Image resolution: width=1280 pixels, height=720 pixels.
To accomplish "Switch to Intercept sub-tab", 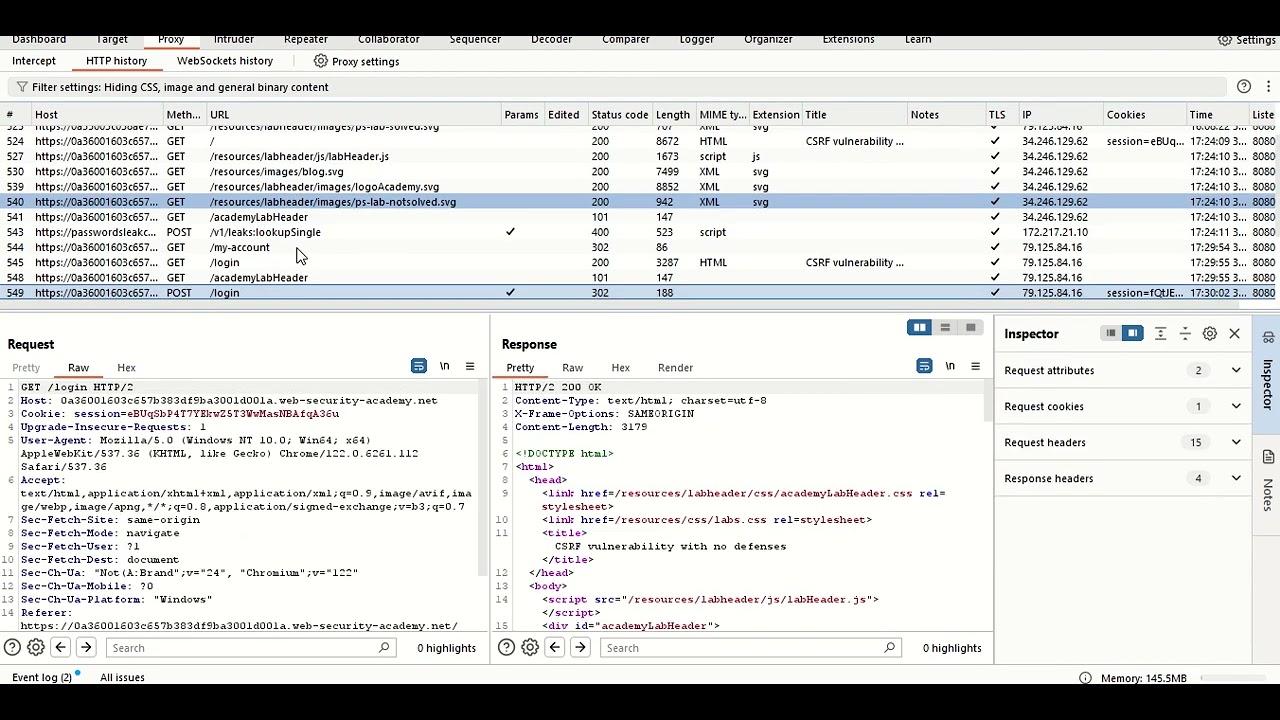I will click(34, 61).
